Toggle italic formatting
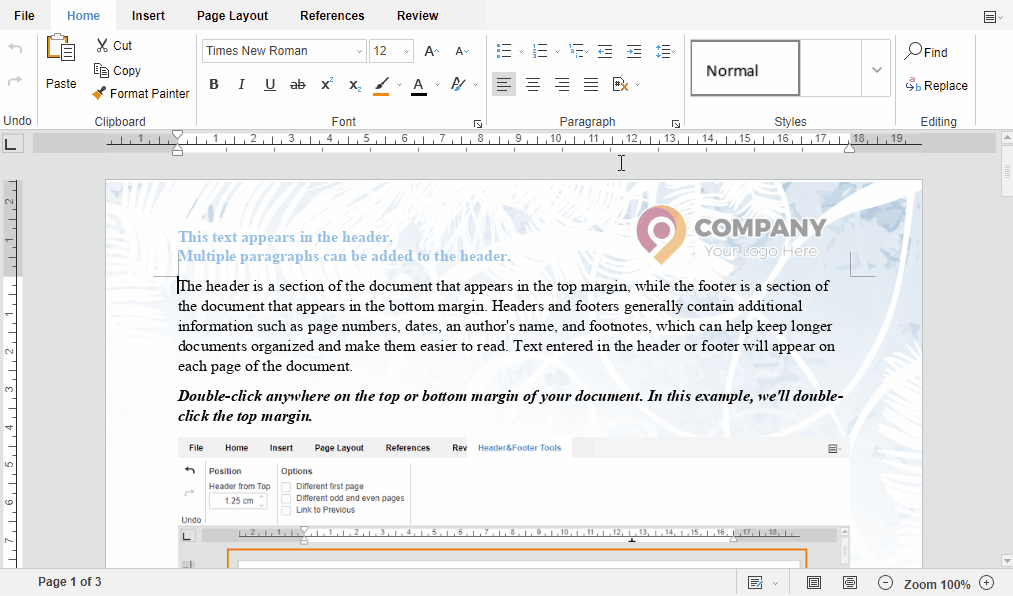 pyautogui.click(x=241, y=85)
